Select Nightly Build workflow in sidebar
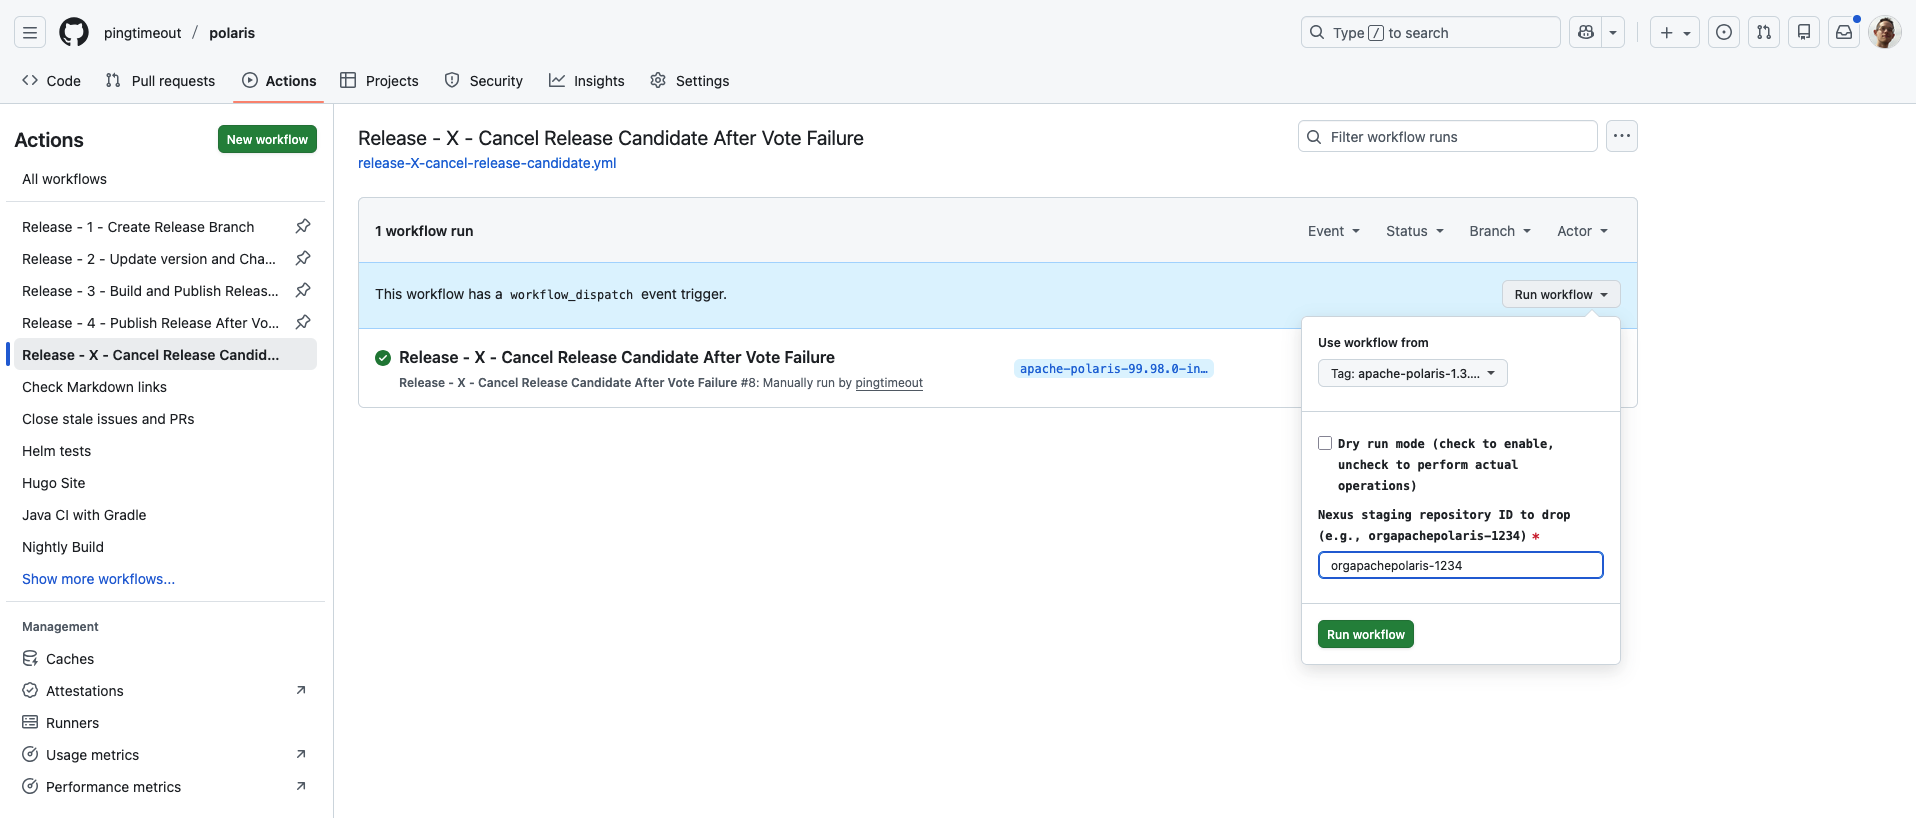1916x818 pixels. point(63,547)
